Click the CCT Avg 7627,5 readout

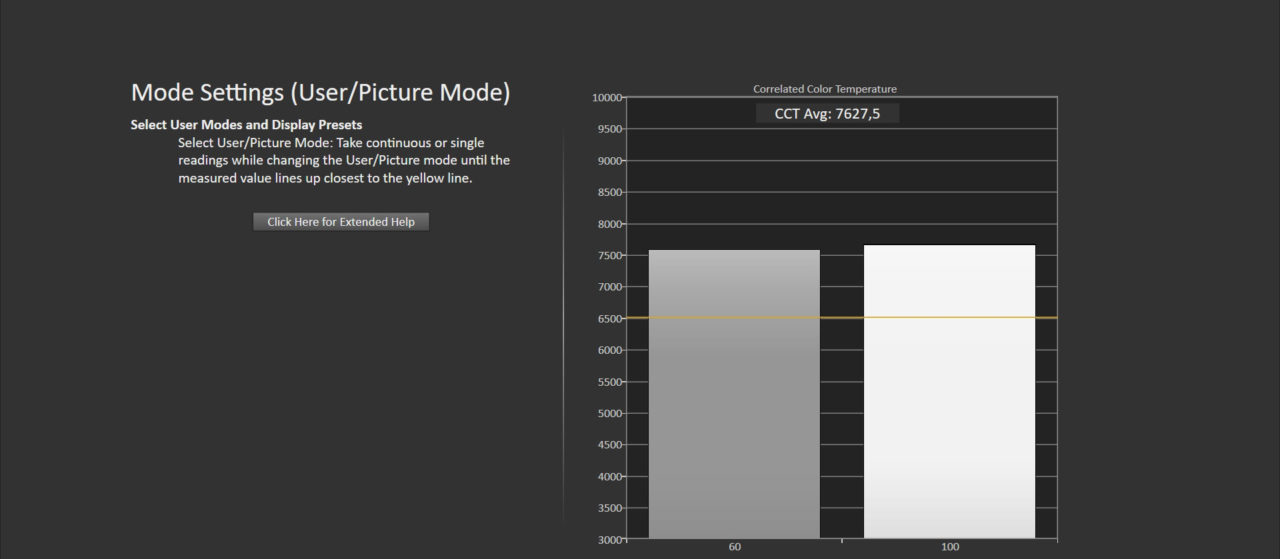[827, 114]
